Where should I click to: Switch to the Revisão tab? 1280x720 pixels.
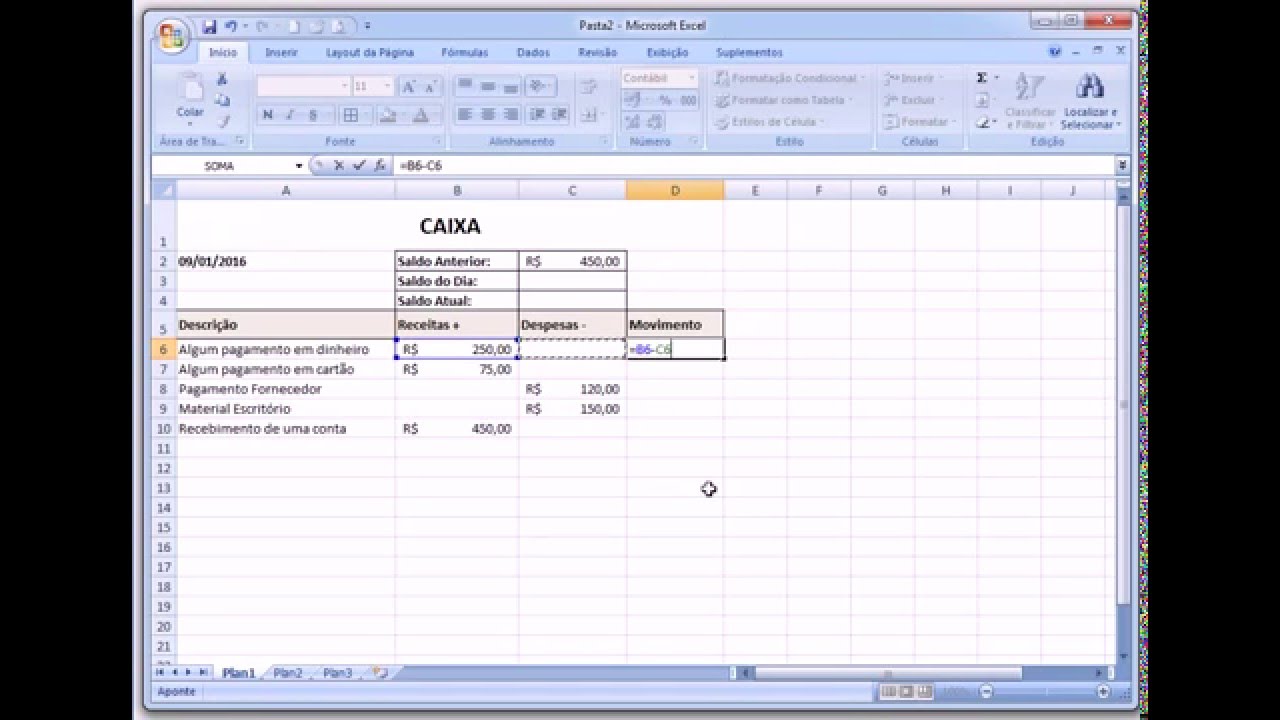coord(598,52)
